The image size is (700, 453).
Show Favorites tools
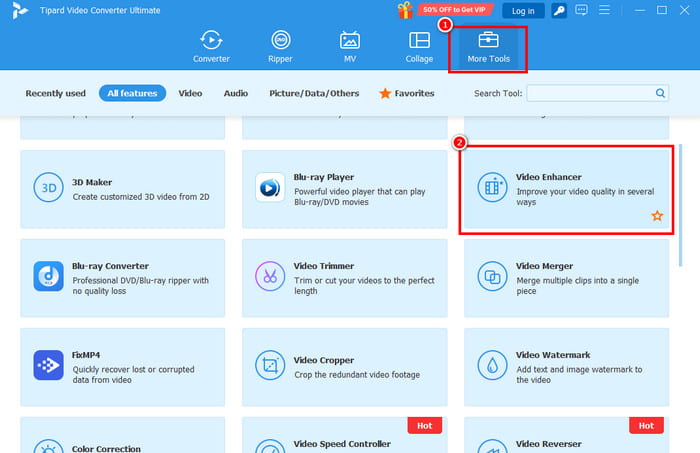point(407,93)
